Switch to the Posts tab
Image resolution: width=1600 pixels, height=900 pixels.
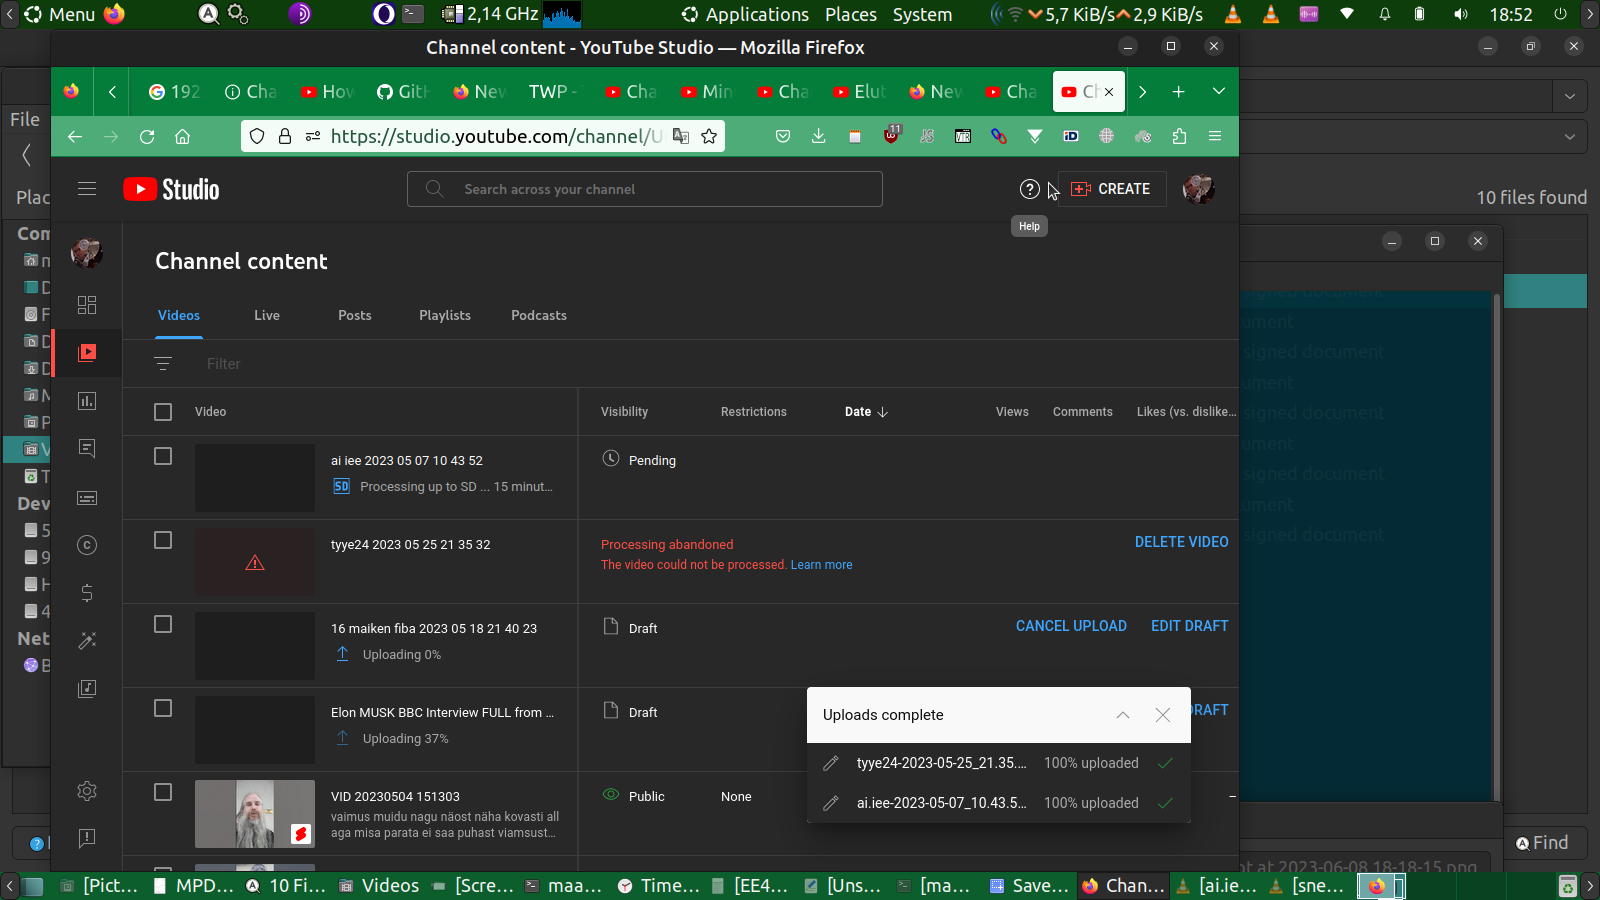pyautogui.click(x=355, y=315)
